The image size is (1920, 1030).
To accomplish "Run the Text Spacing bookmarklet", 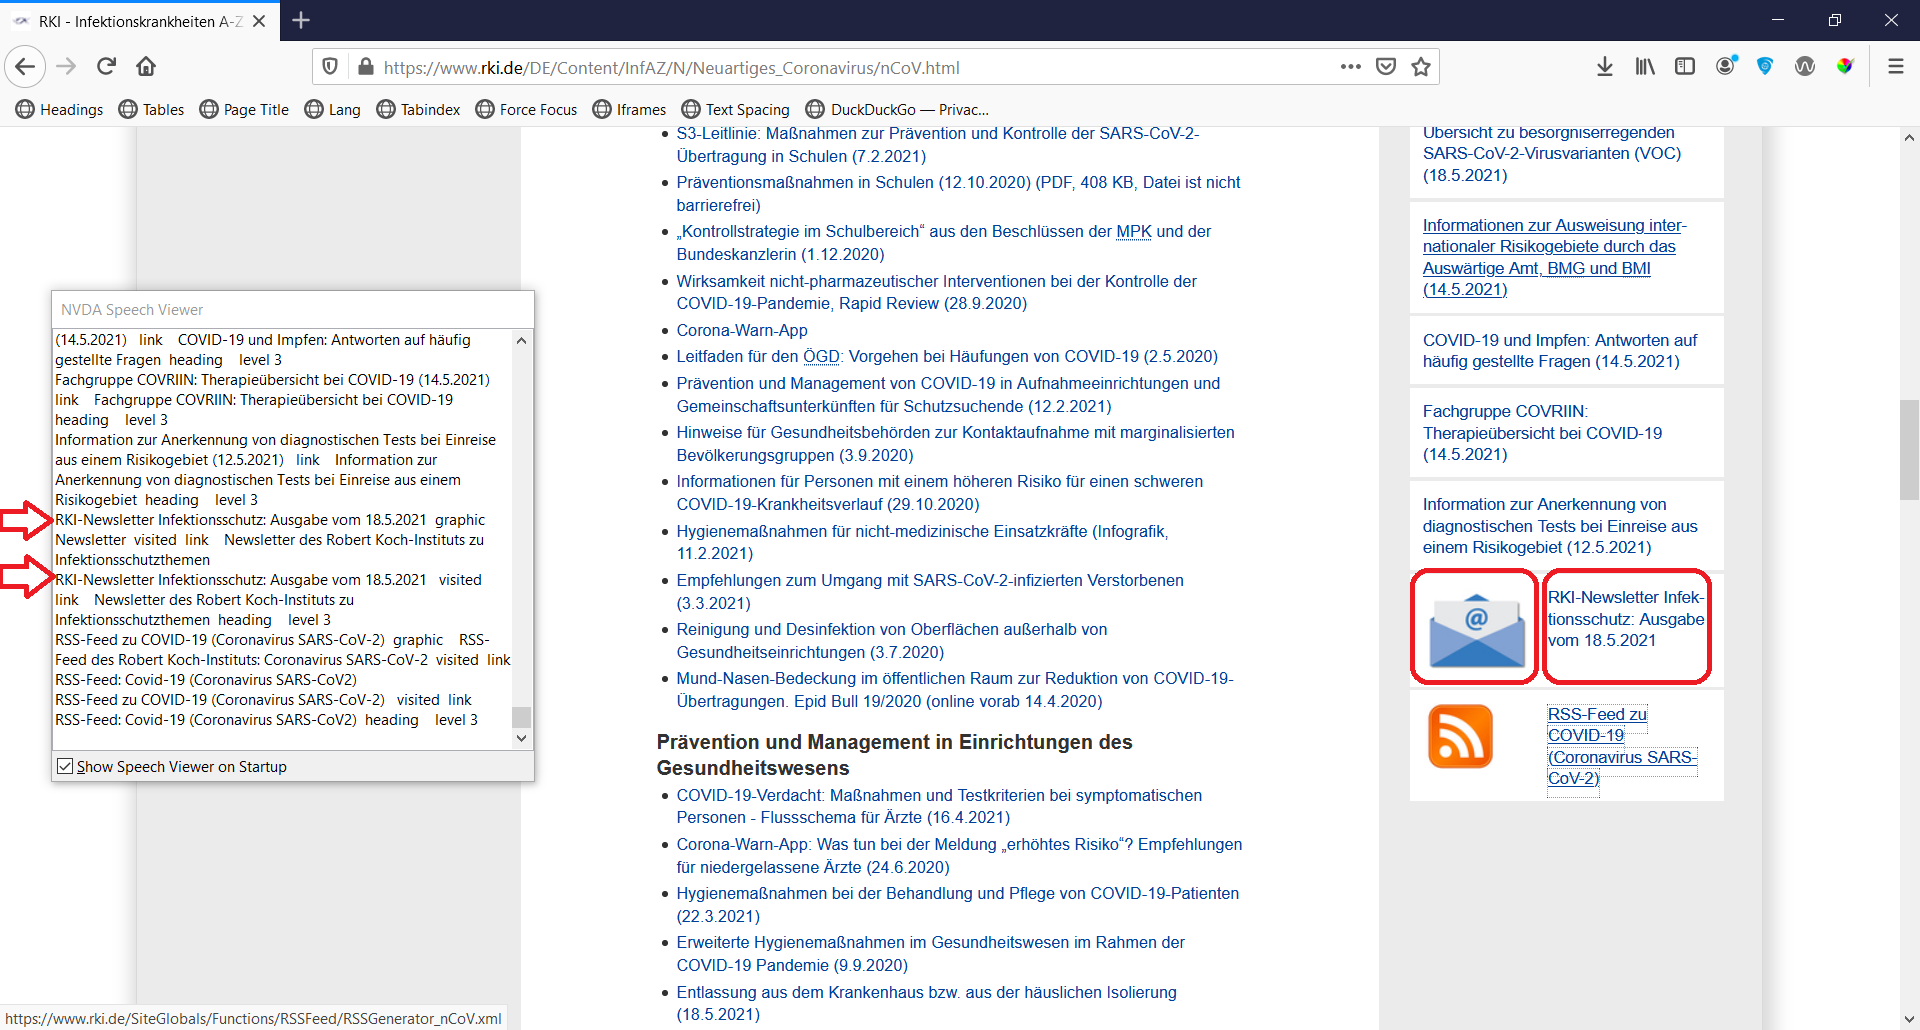I will click(x=735, y=109).
